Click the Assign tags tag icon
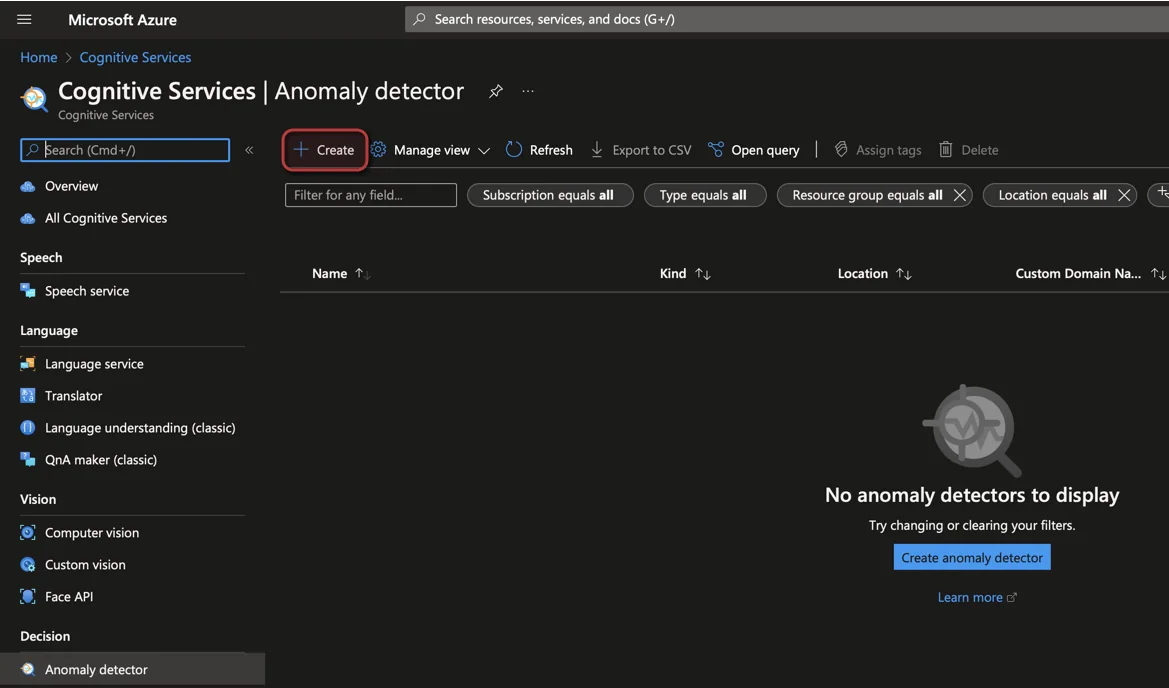 coord(841,150)
